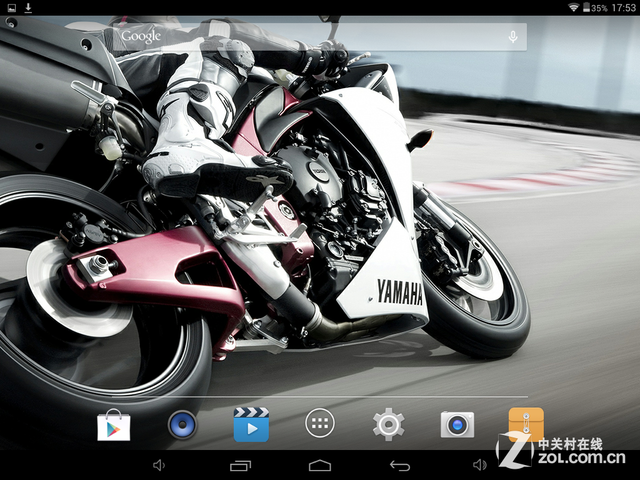
Task: Tap the volume up navigation button
Action: (x=480, y=465)
